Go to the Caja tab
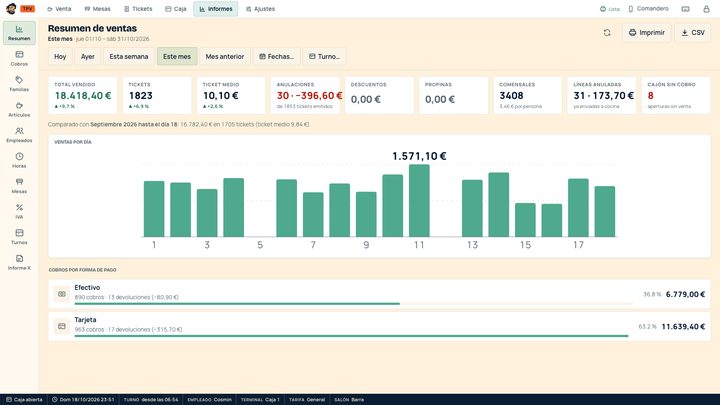Image resolution: width=720 pixels, height=405 pixels. [175, 9]
